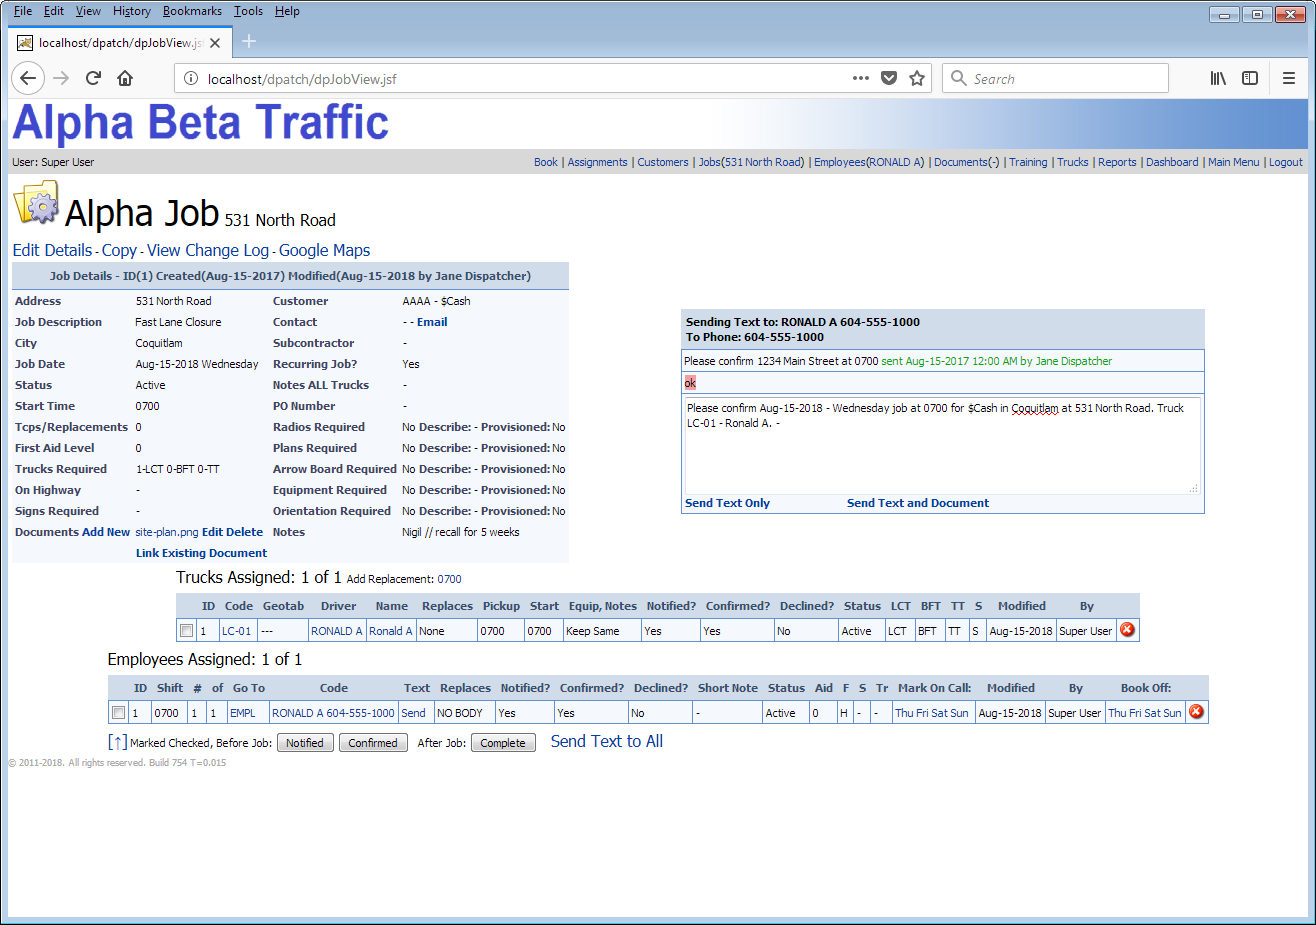This screenshot has width=1316, height=925.
Task: Click Send Text and Document
Action: [918, 503]
